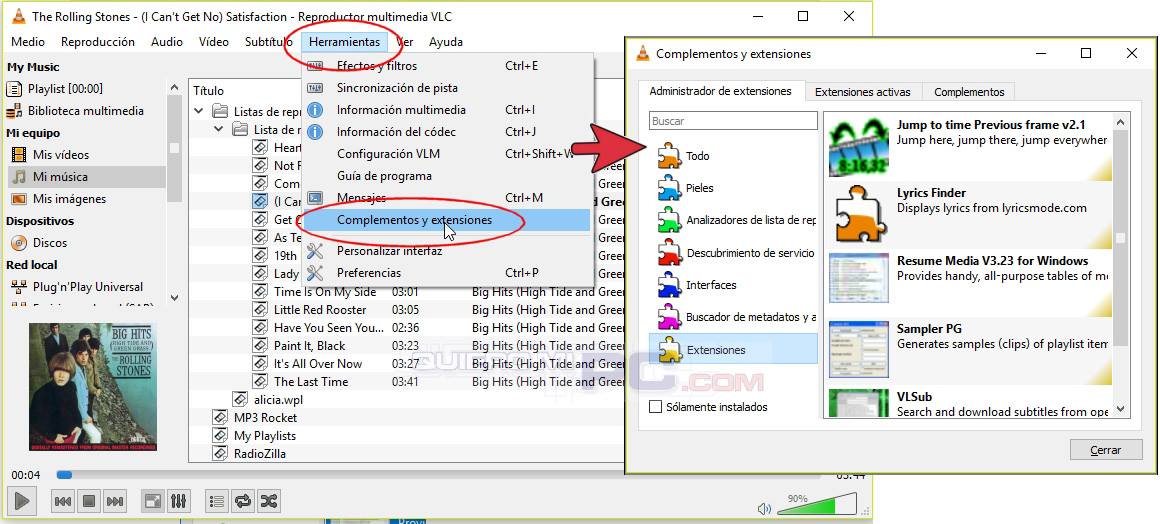Open extended settings equalizer icon
1160x524 pixels.
178,502
